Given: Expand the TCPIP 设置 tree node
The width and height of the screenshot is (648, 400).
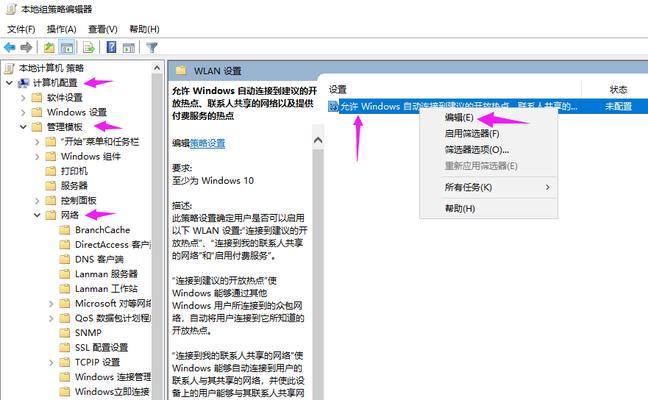Looking at the screenshot, I should (x=51, y=362).
